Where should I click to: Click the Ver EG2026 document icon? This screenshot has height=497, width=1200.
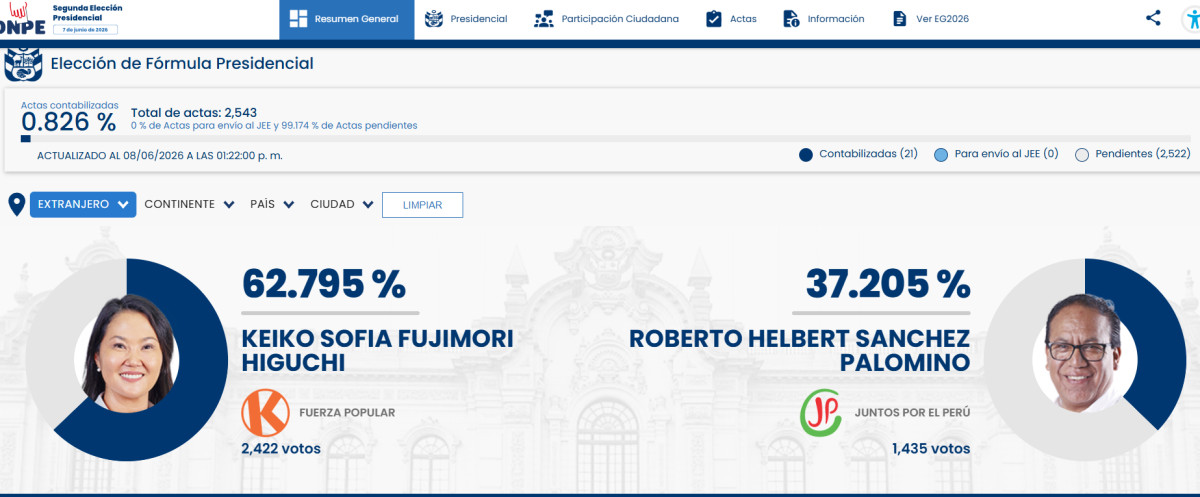click(900, 19)
